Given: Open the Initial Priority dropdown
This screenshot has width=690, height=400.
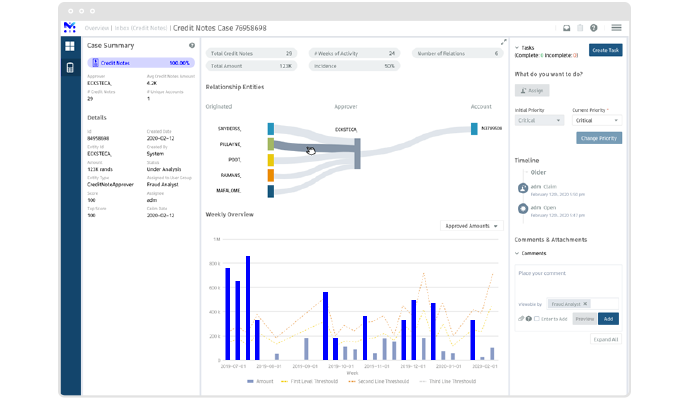Looking at the screenshot, I should coord(539,120).
